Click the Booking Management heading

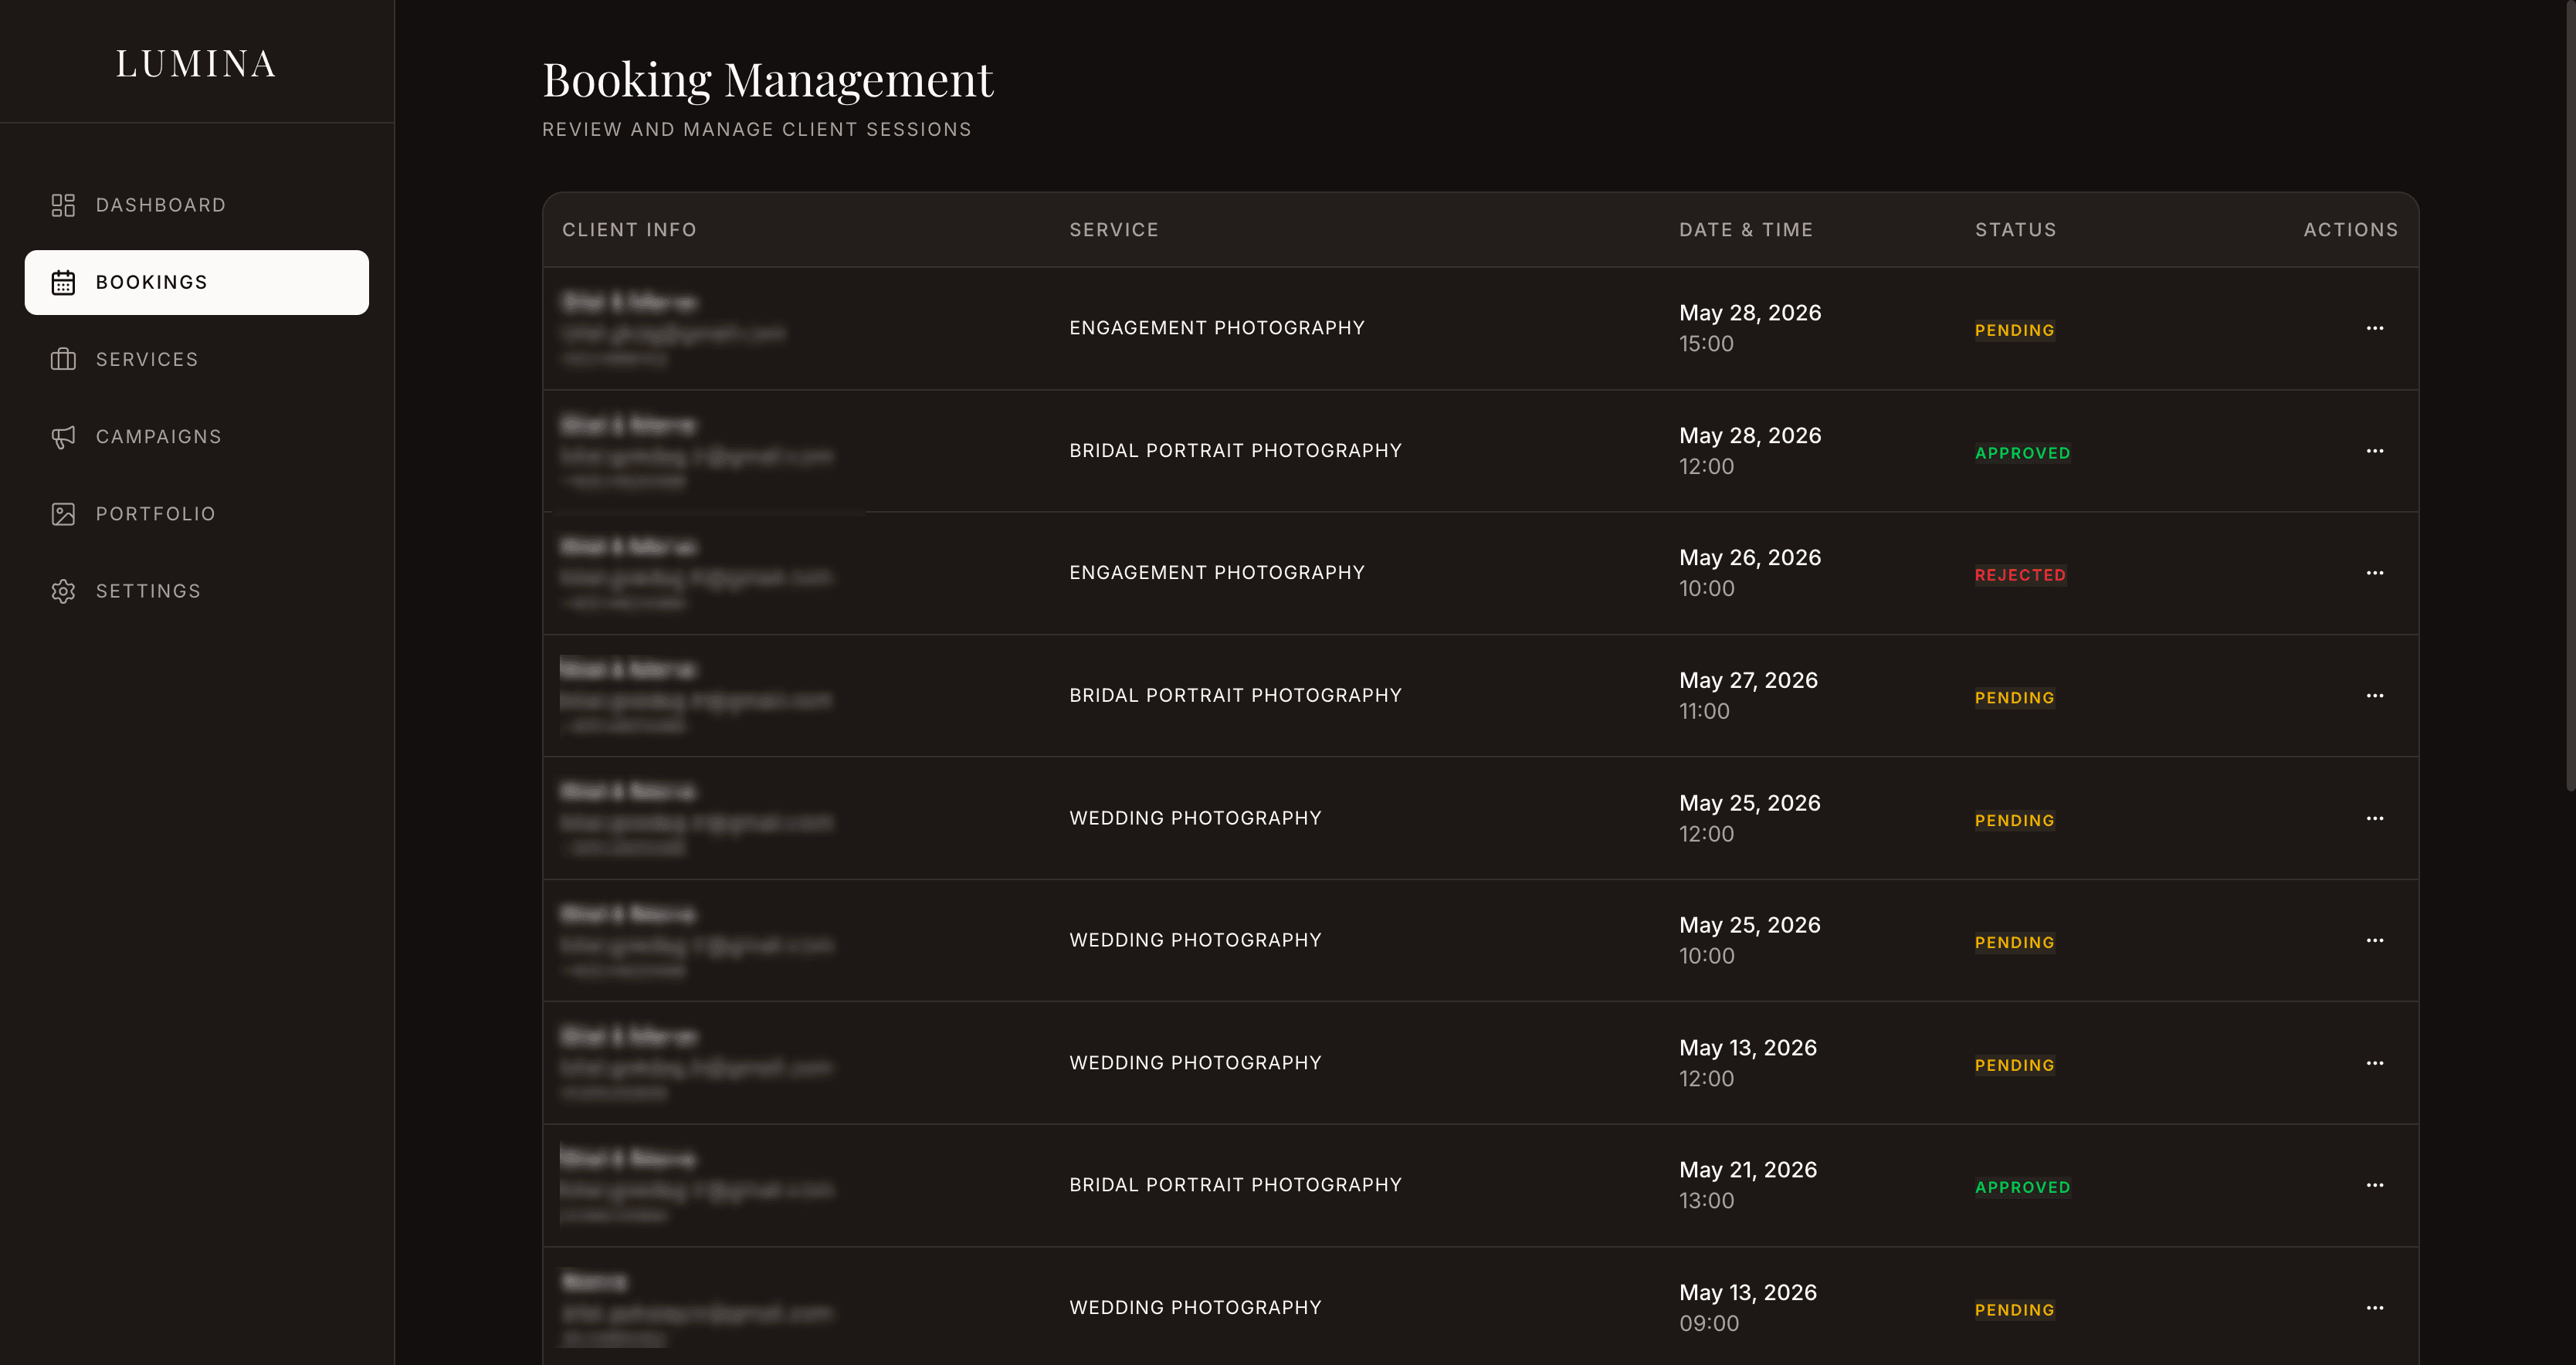coord(768,79)
